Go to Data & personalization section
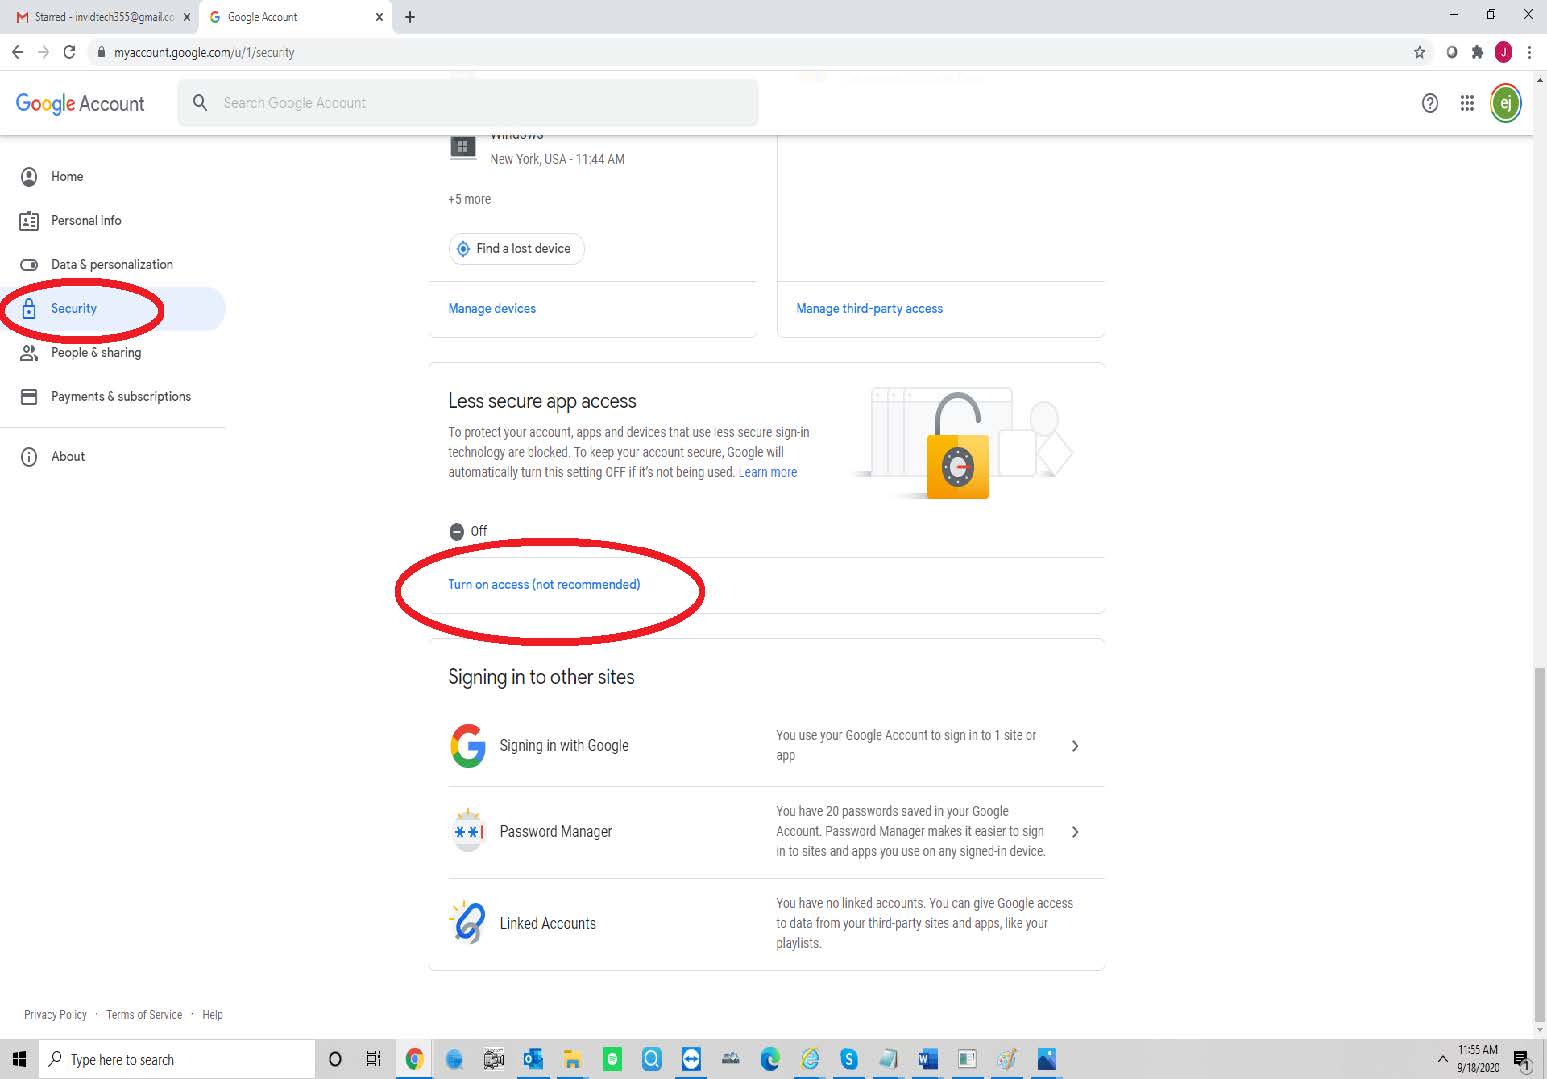The image size is (1547, 1079). pos(111,264)
